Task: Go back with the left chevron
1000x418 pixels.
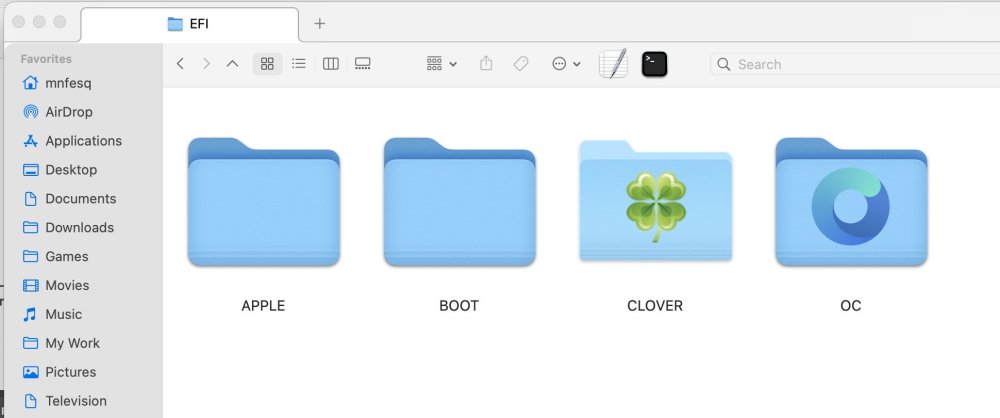Action: click(x=180, y=64)
